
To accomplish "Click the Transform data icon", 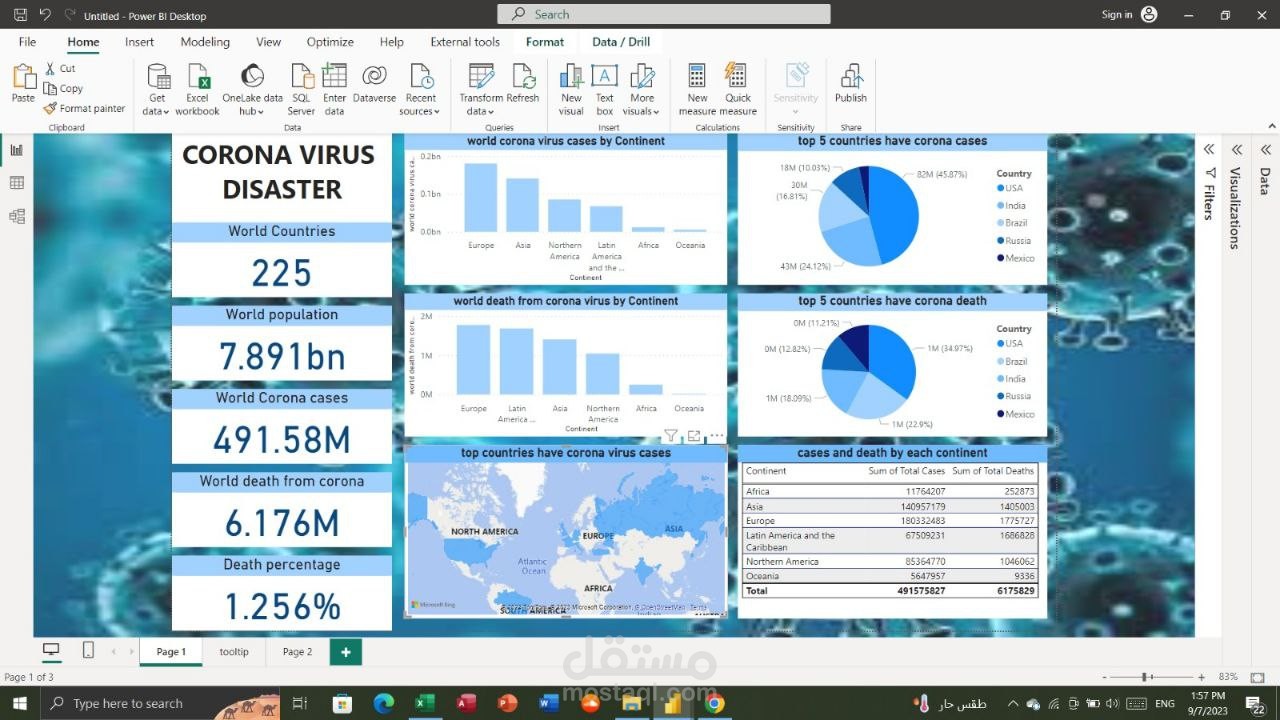I will pos(481,77).
